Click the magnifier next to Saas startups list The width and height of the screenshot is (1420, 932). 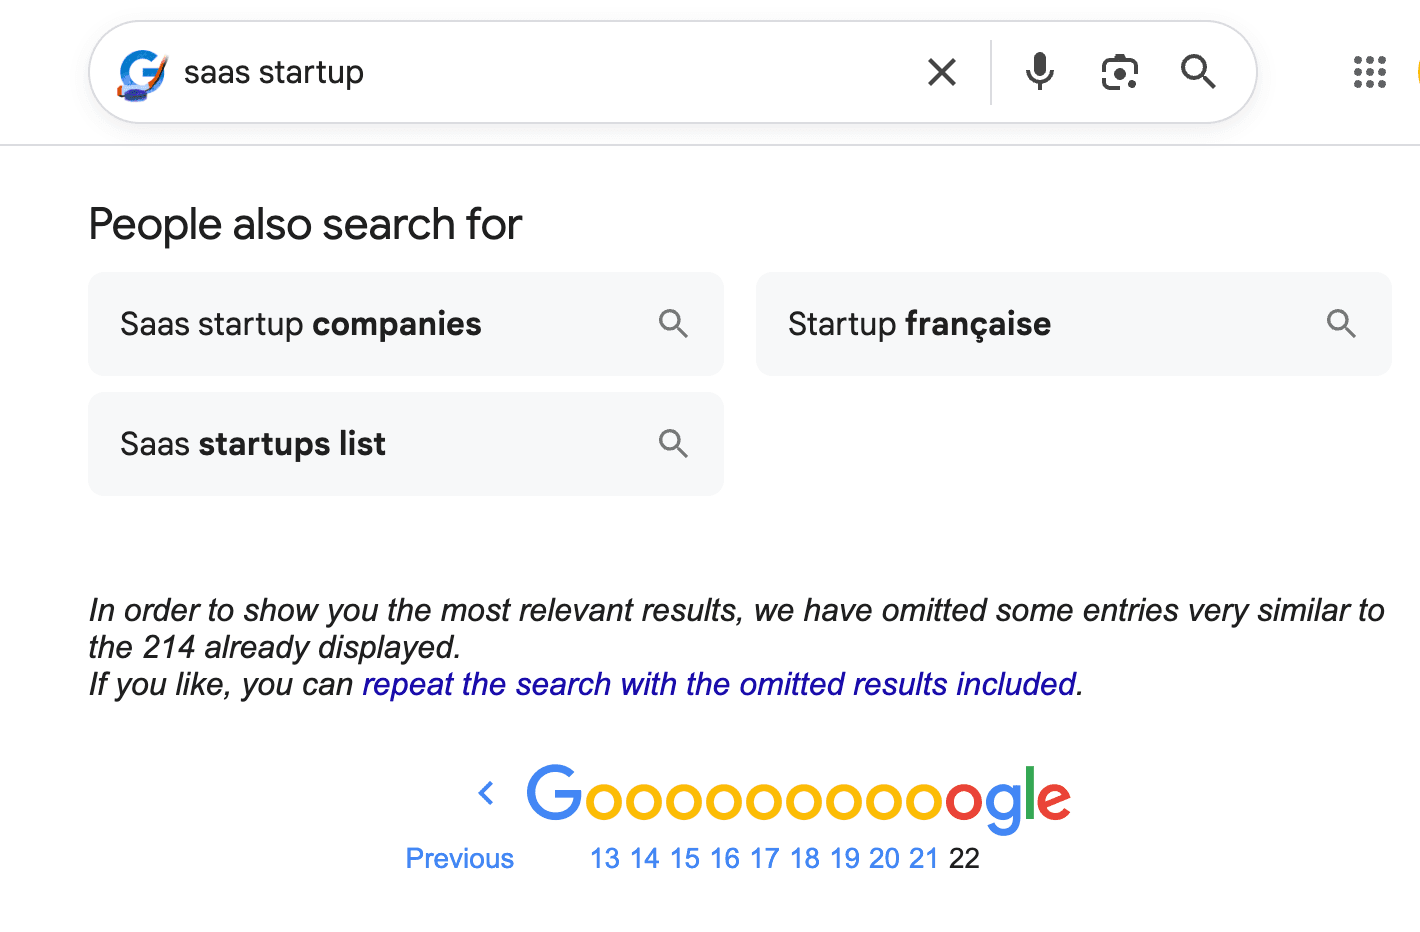point(673,443)
